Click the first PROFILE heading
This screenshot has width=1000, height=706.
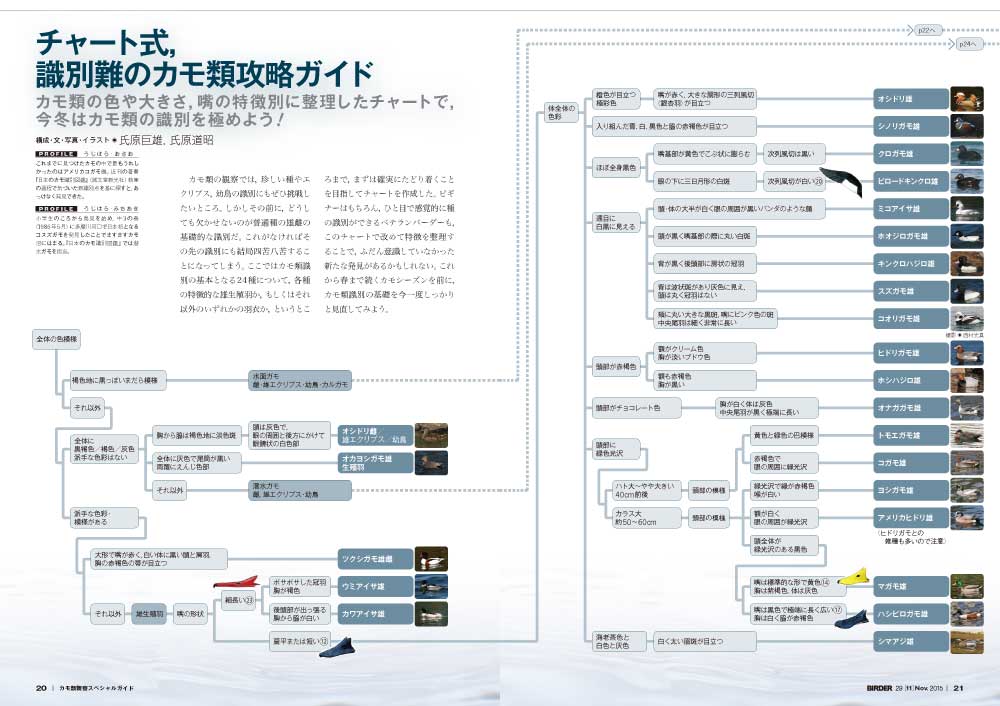pos(56,154)
